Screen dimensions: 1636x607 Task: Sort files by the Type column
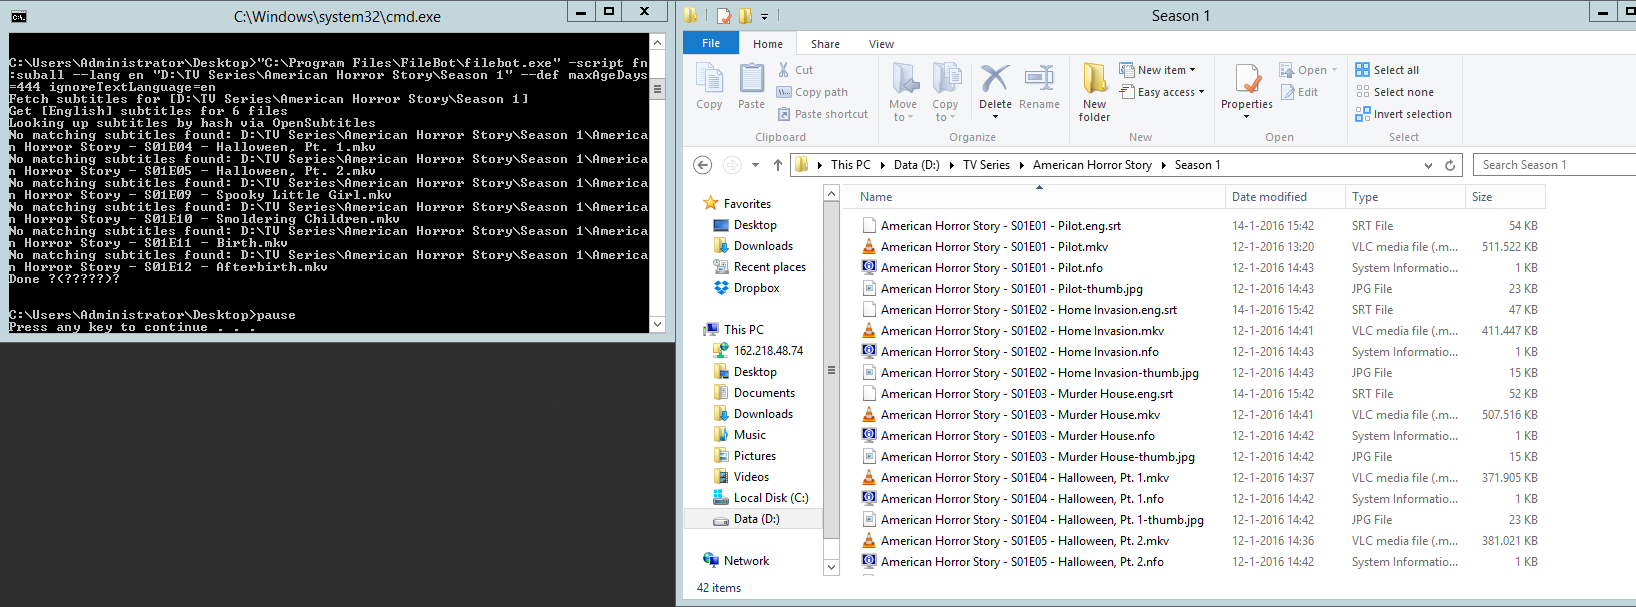click(x=1405, y=197)
